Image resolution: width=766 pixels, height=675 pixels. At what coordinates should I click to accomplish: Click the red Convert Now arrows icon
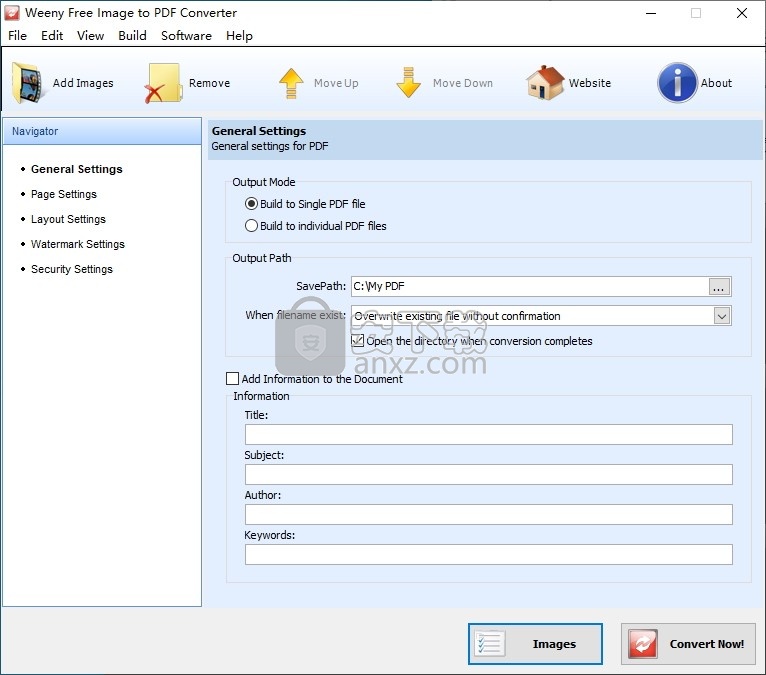tap(643, 644)
